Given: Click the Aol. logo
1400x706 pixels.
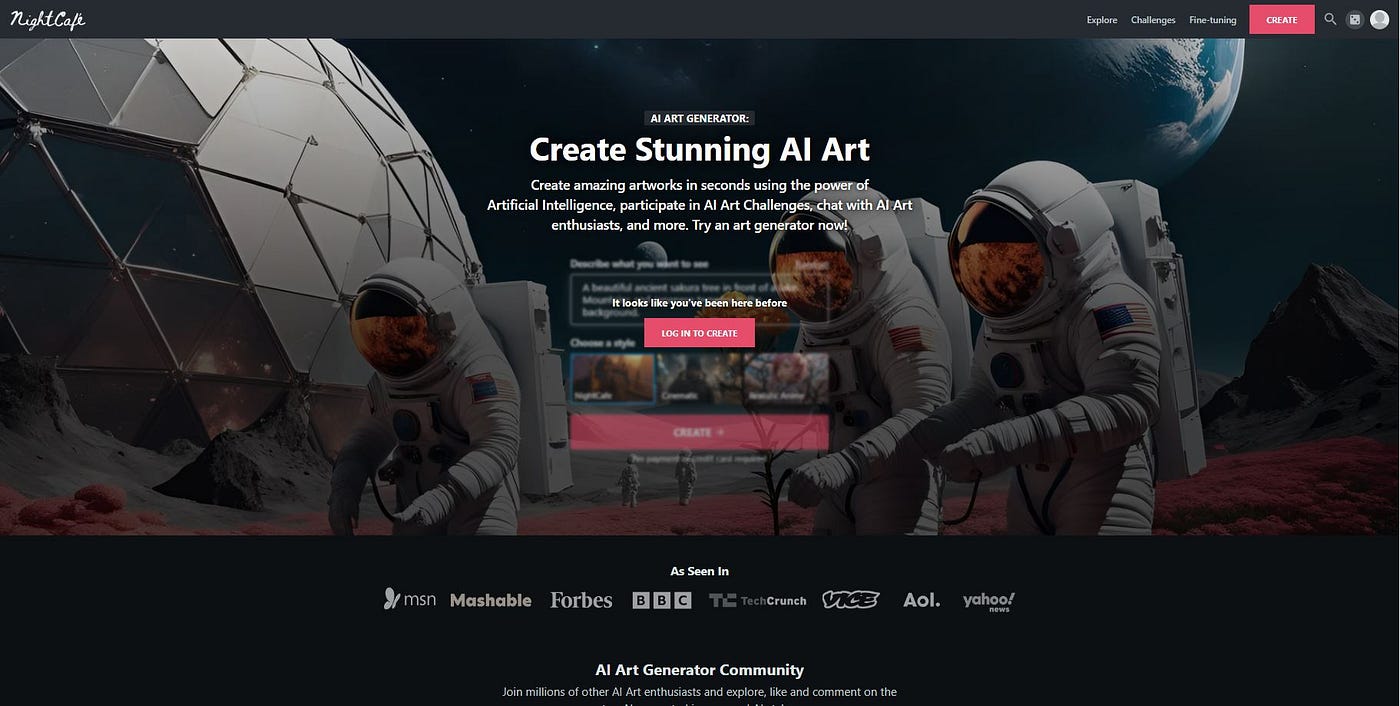Looking at the screenshot, I should [x=921, y=600].
